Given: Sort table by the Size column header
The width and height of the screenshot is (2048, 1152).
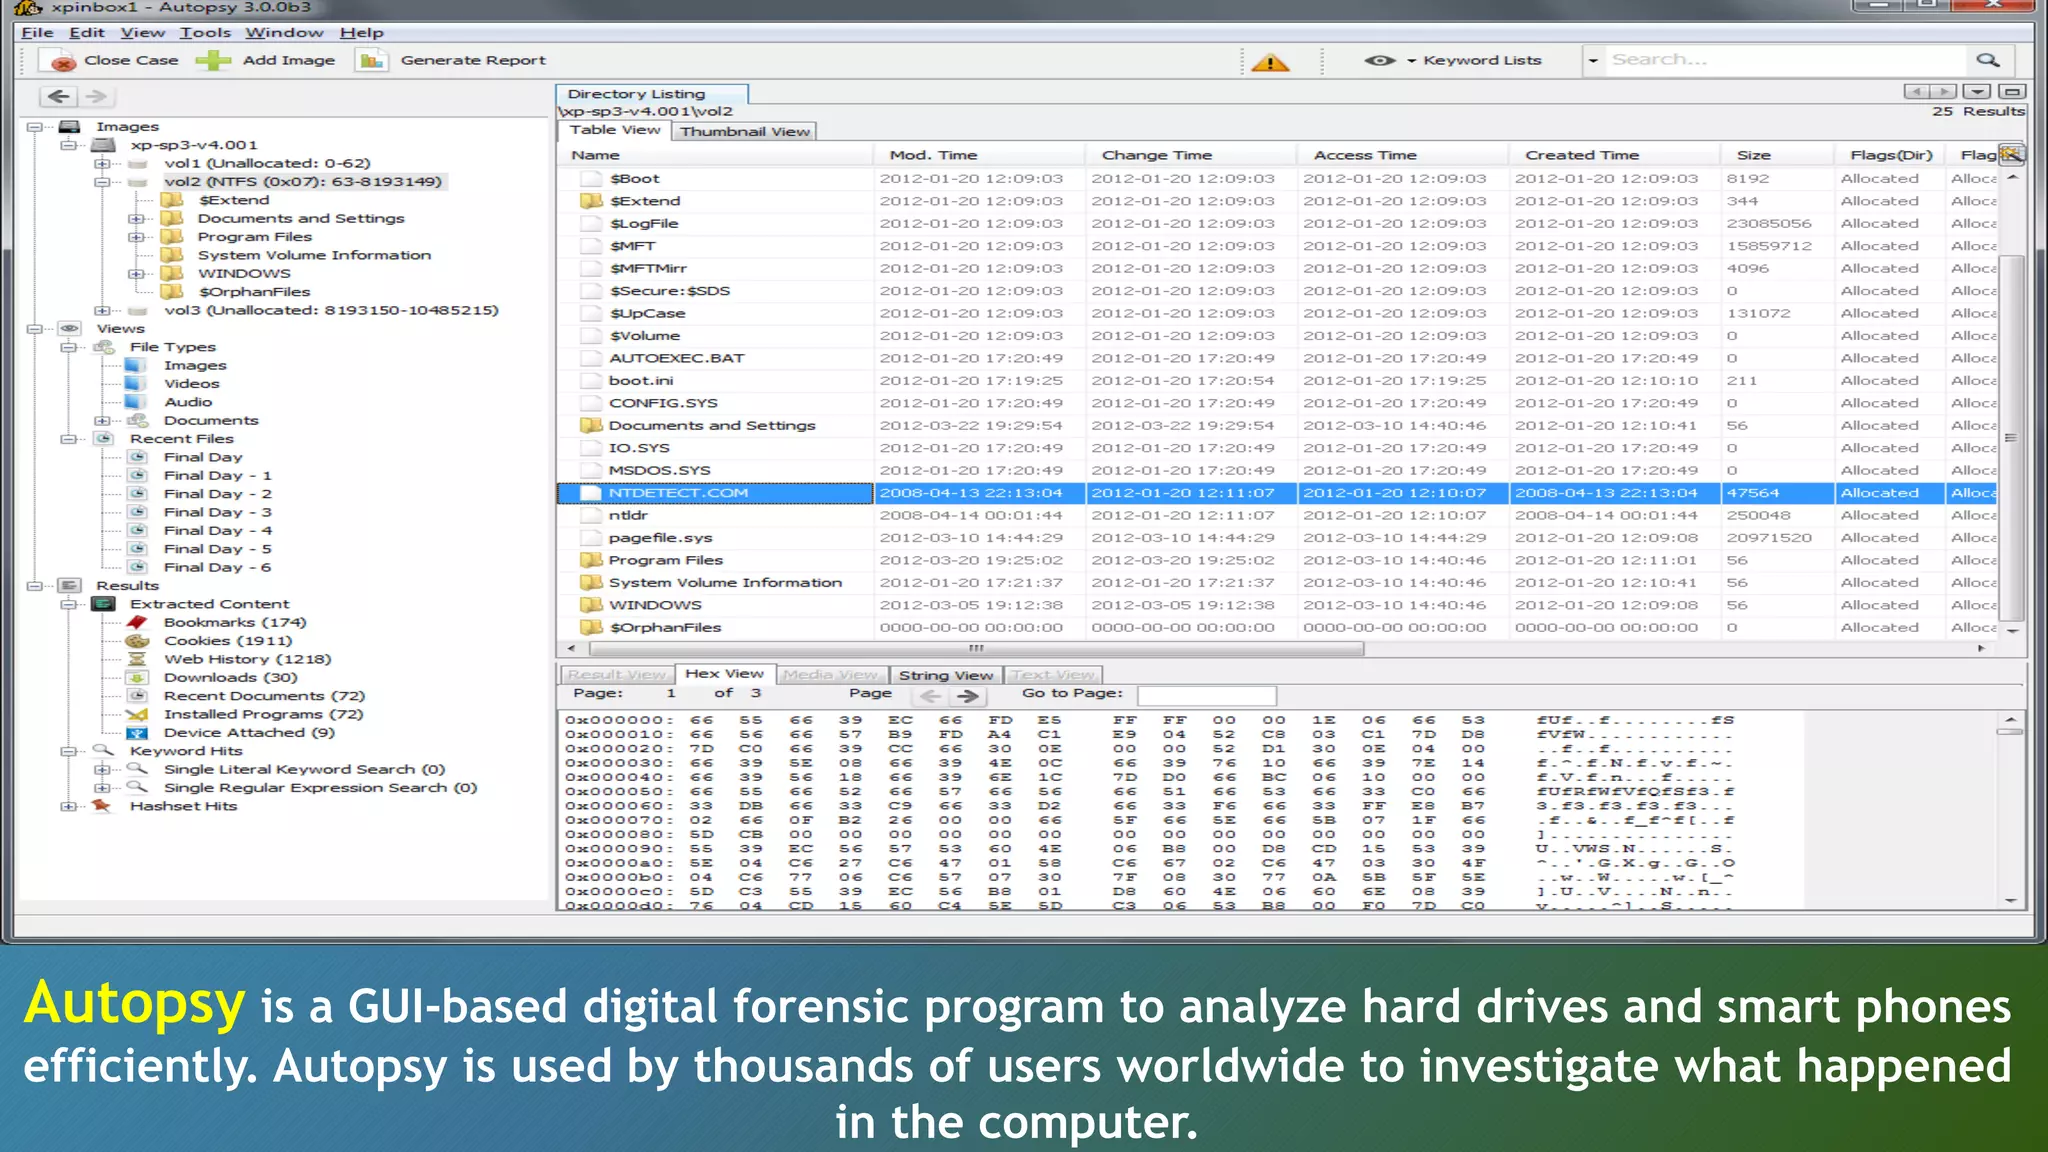Looking at the screenshot, I should point(1776,155).
